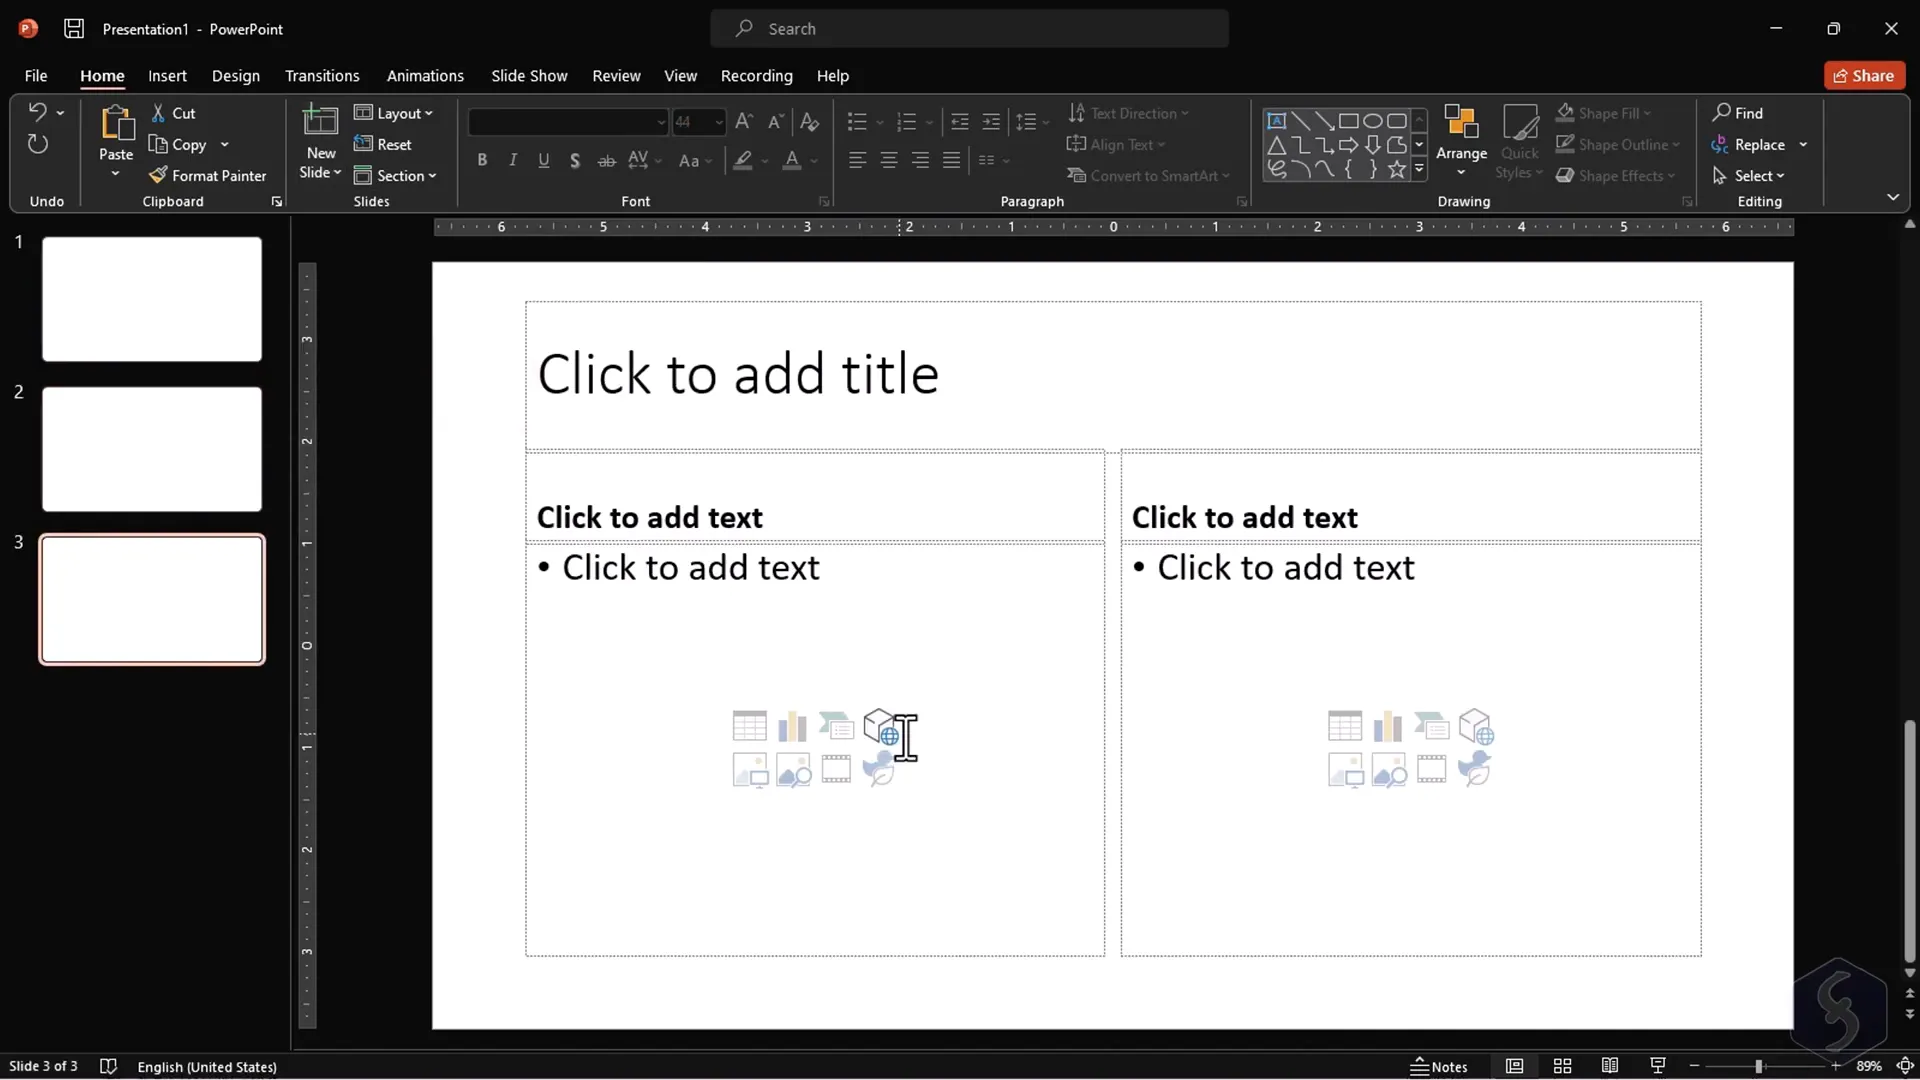This screenshot has height=1080, width=1920.
Task: Toggle text Shadow
Action: (x=575, y=160)
